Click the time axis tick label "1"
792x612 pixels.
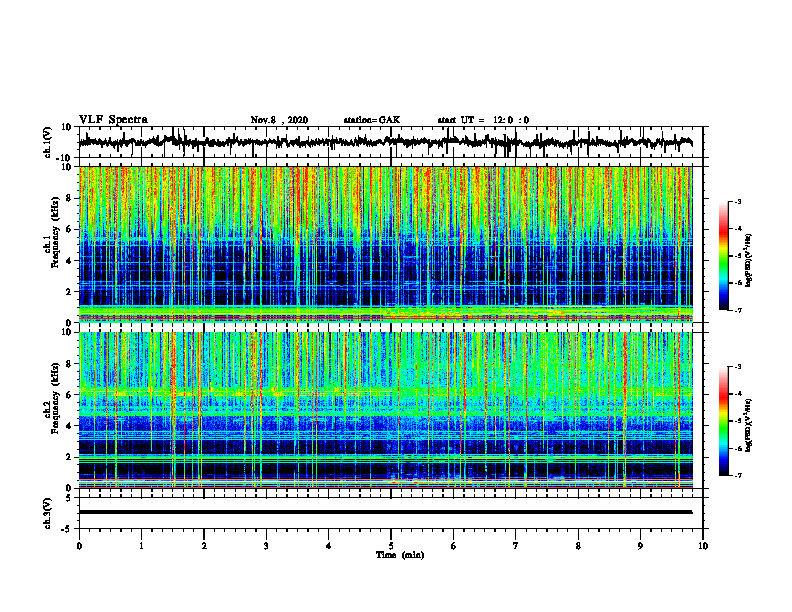click(141, 546)
